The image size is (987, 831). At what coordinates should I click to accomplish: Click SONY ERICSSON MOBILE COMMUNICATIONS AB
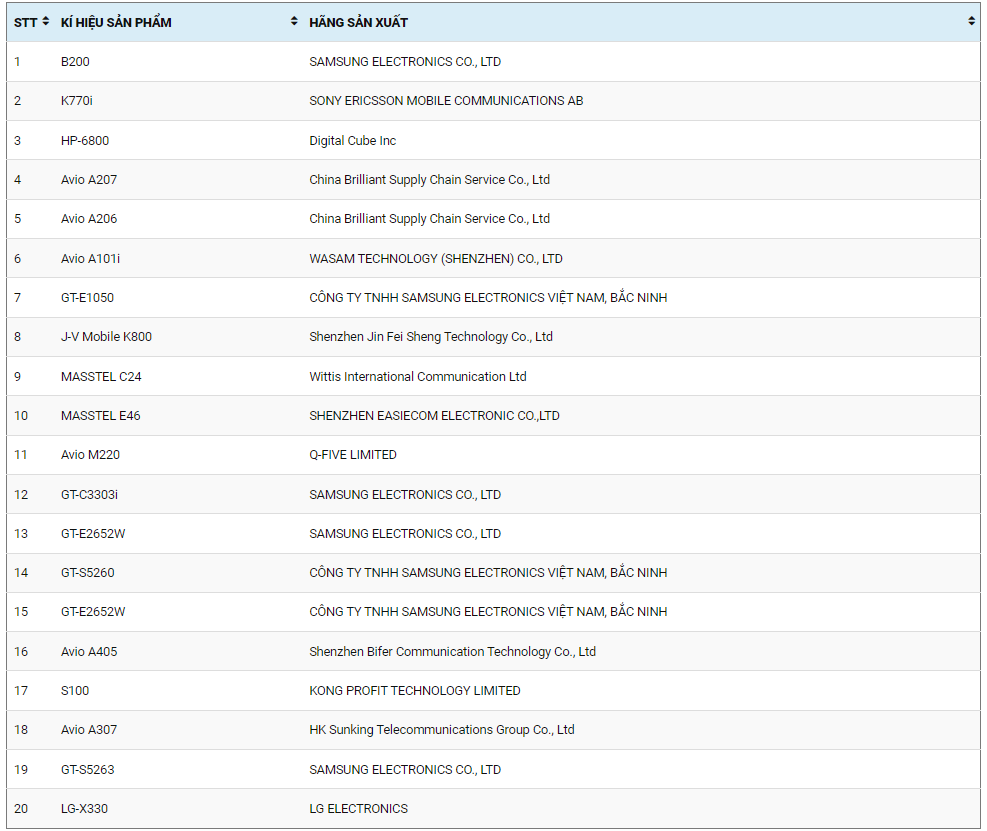coord(446,101)
